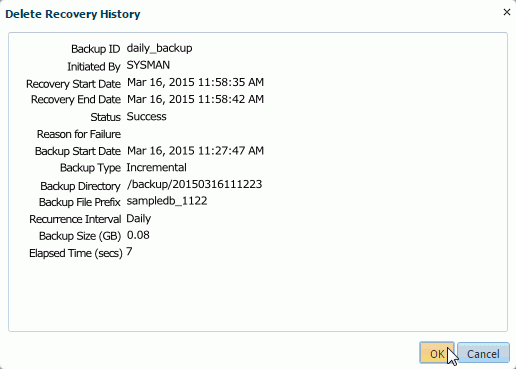Viewport: 516px width, 369px height.
Task: Close the Delete Recovery History dialog
Action: click(x=507, y=12)
